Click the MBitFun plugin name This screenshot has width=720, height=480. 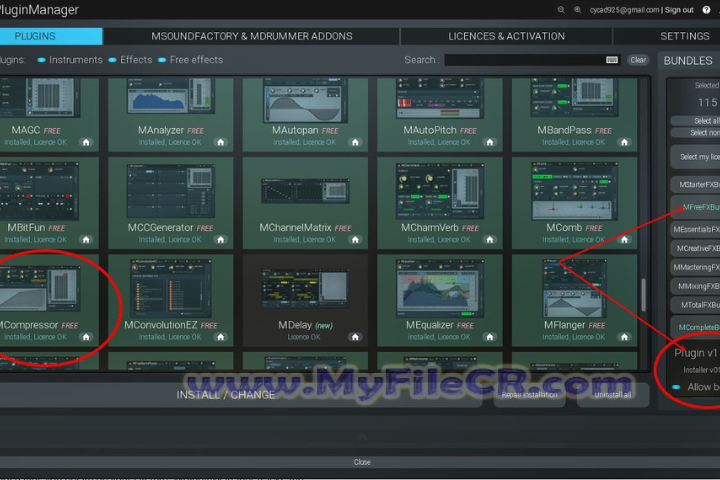(26, 228)
